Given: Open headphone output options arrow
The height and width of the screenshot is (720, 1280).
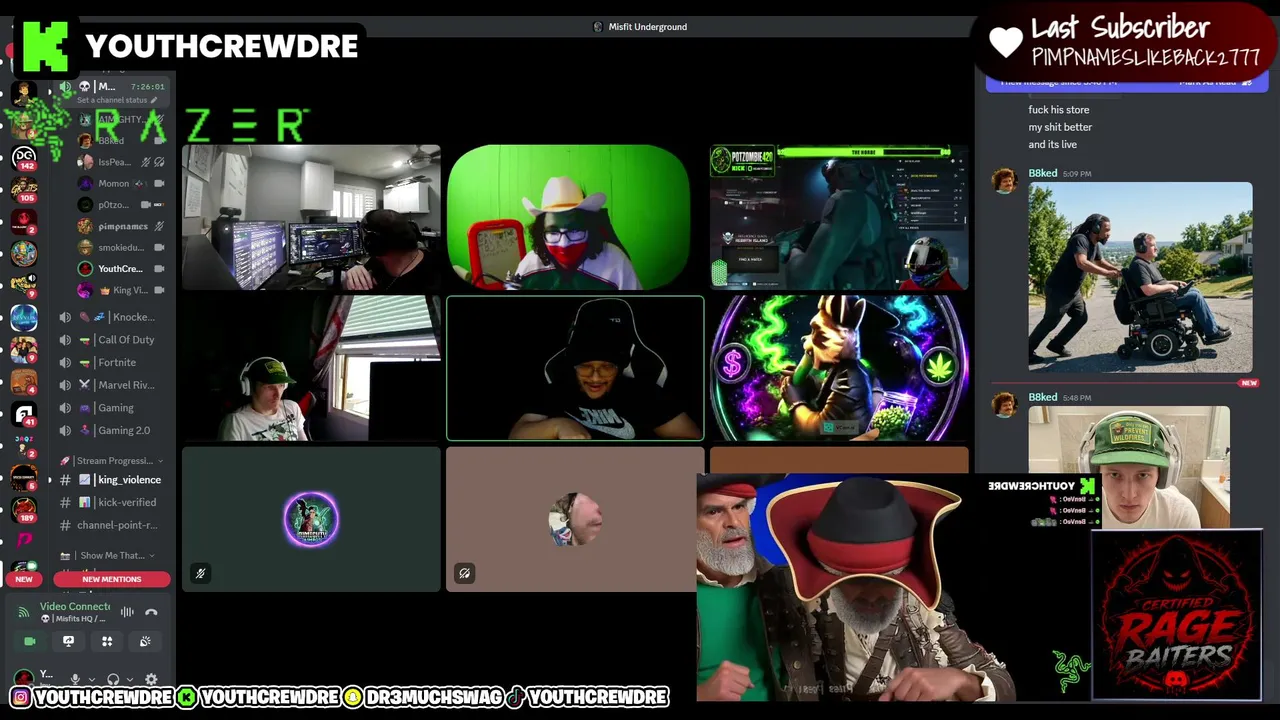Looking at the screenshot, I should 130,680.
